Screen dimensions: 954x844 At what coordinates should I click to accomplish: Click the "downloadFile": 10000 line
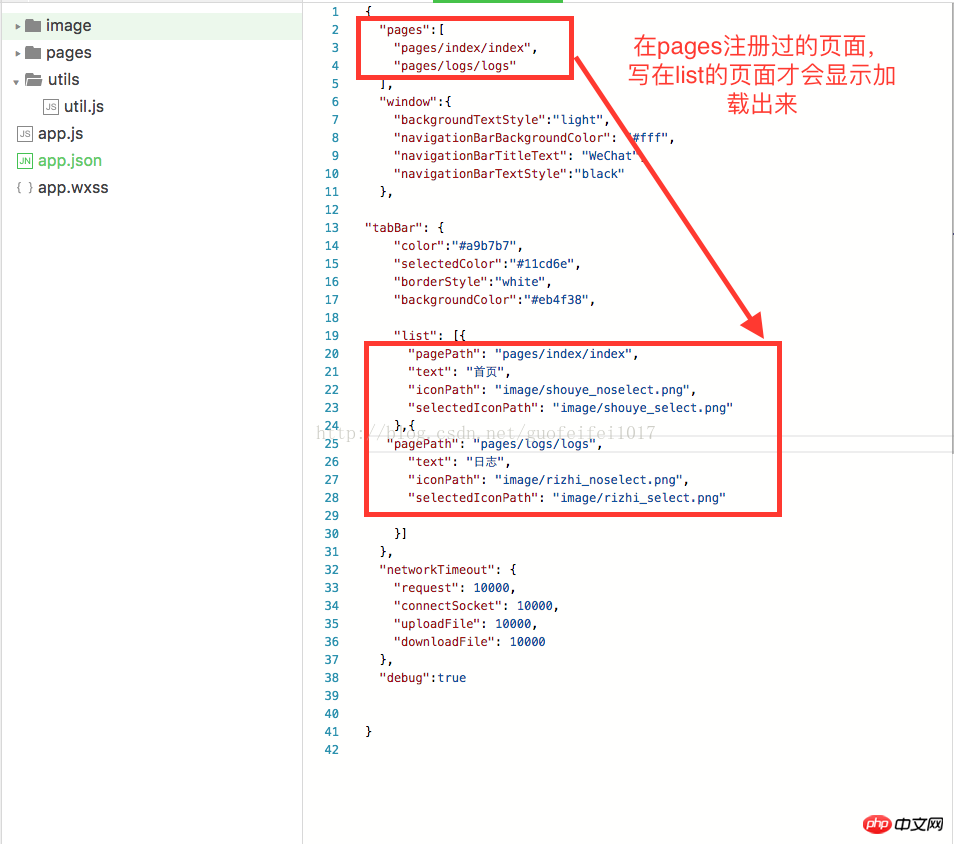click(469, 641)
